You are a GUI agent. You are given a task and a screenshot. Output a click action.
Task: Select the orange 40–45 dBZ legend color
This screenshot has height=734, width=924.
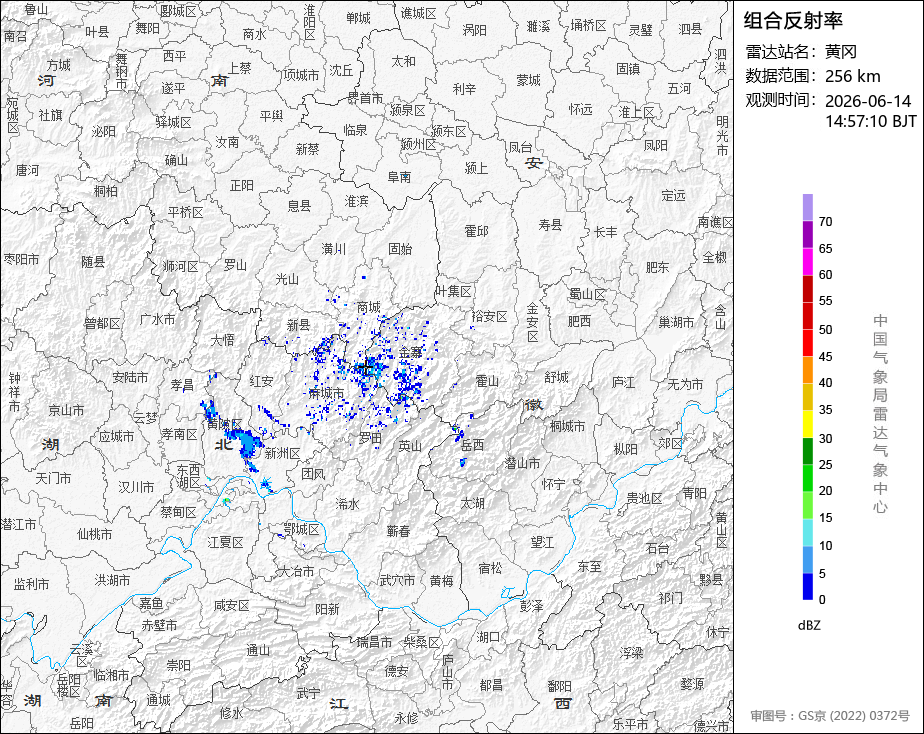click(x=808, y=370)
